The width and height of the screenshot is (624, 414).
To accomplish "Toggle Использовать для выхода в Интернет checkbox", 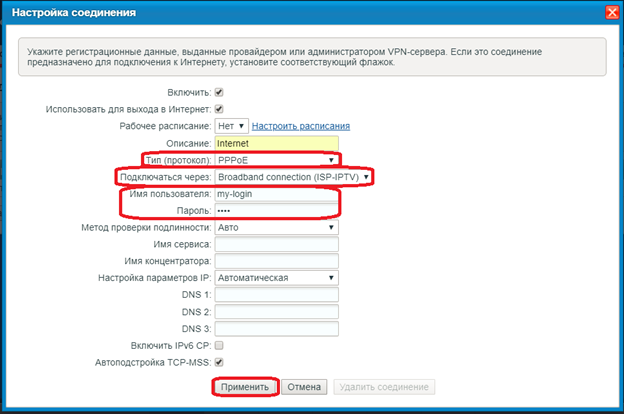I will (x=219, y=109).
